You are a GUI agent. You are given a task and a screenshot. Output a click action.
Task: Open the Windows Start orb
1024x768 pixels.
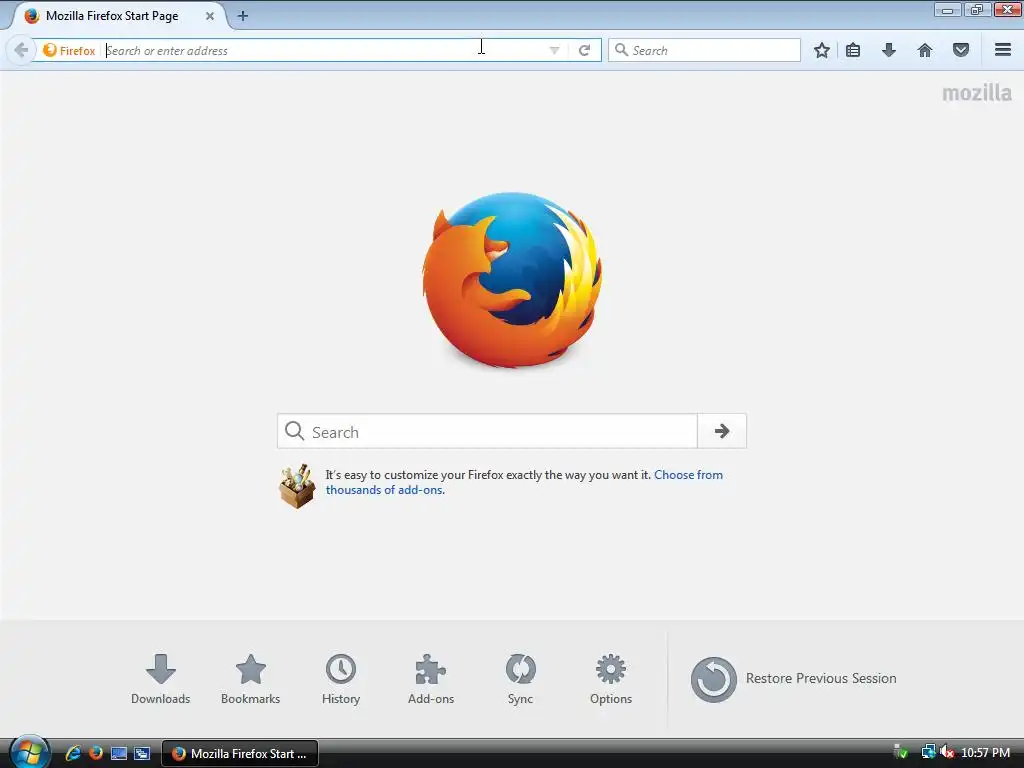(x=29, y=753)
